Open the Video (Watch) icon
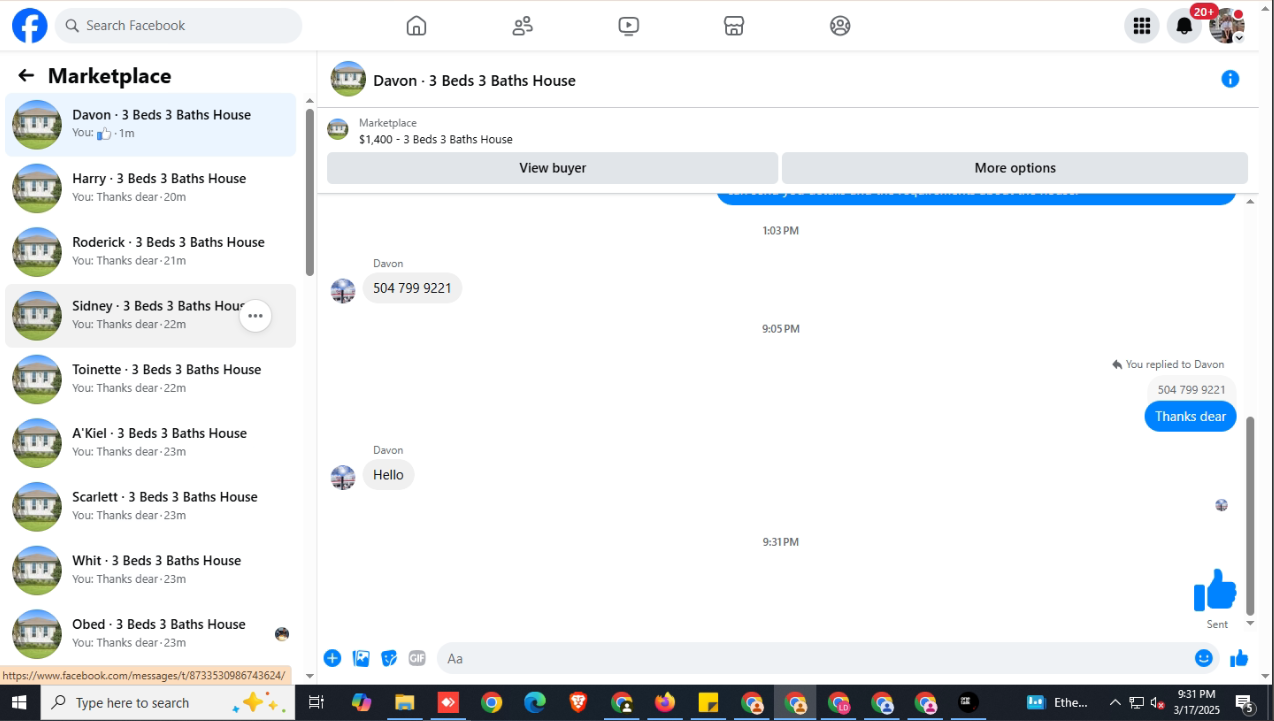 tap(628, 26)
